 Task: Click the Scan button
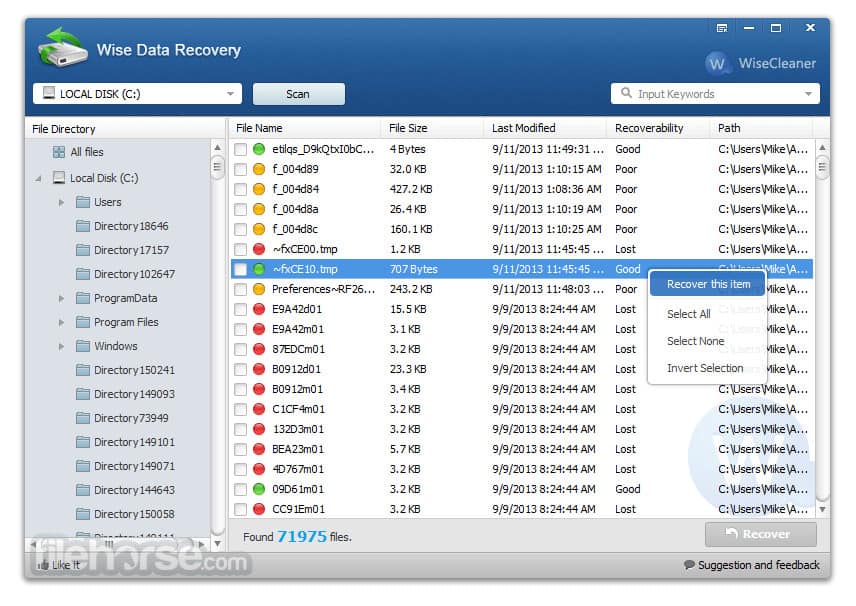(x=298, y=94)
